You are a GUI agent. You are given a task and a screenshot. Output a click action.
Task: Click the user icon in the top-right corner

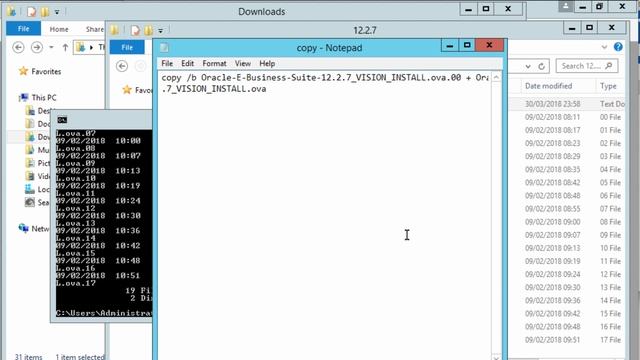coord(566,7)
